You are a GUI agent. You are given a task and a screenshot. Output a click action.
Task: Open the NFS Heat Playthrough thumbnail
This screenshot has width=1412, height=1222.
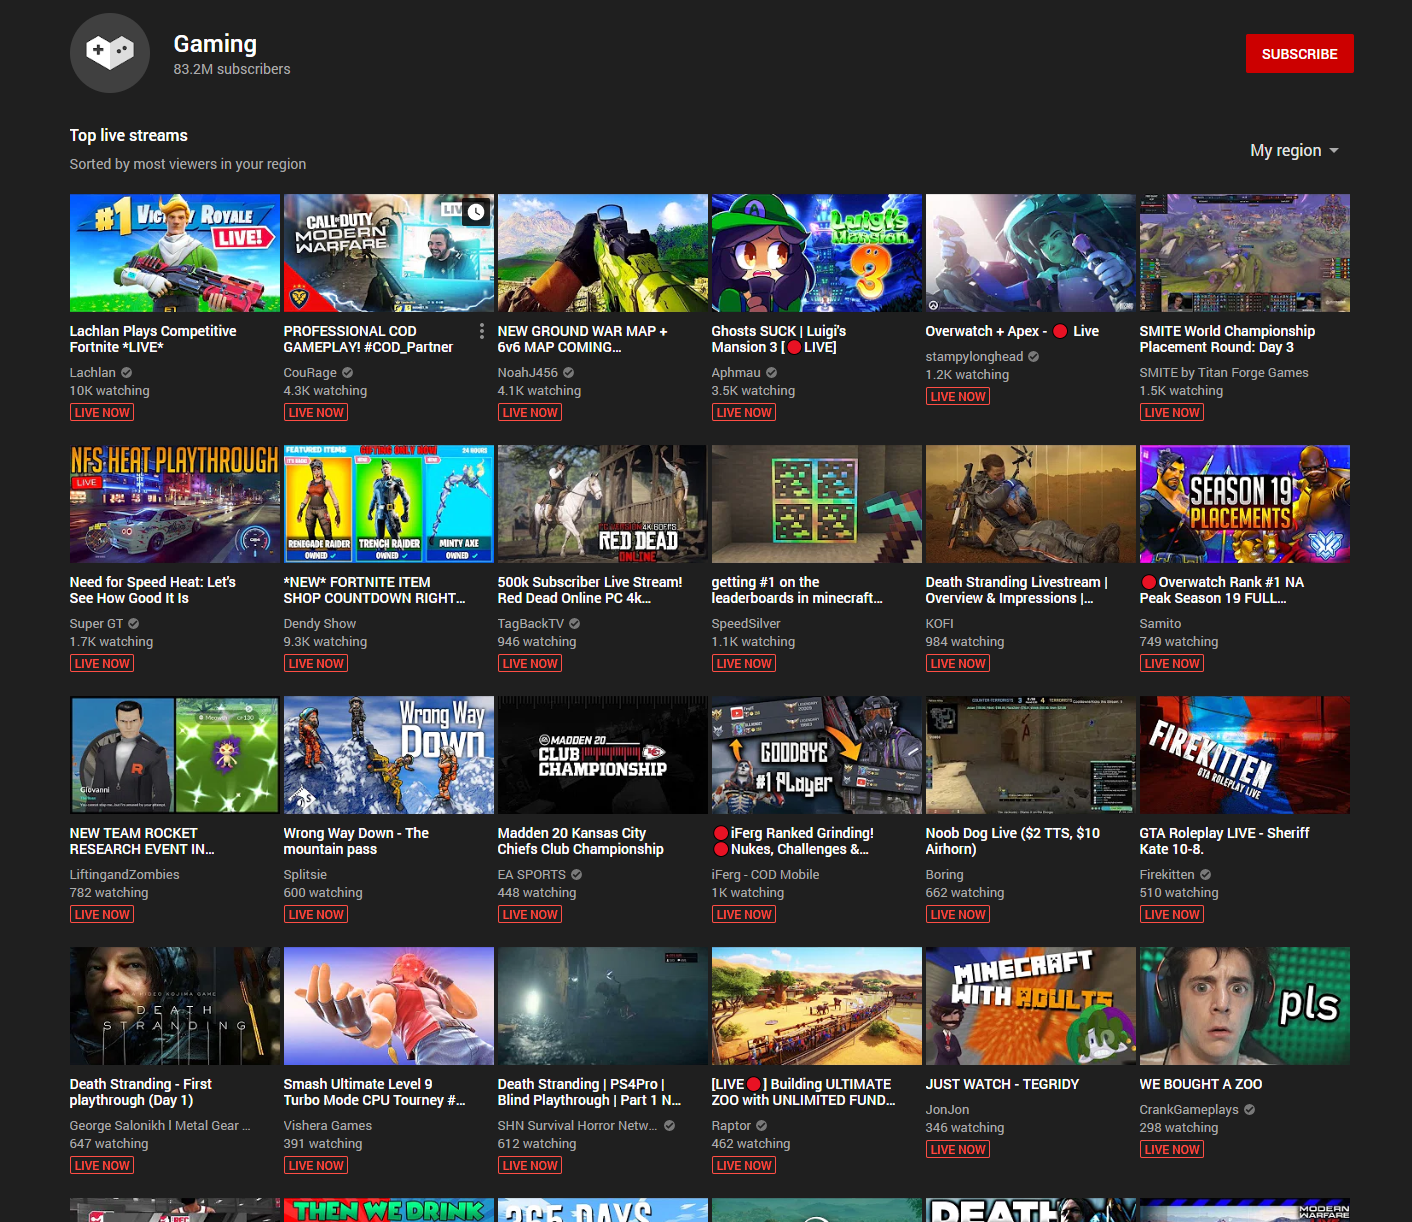click(175, 504)
